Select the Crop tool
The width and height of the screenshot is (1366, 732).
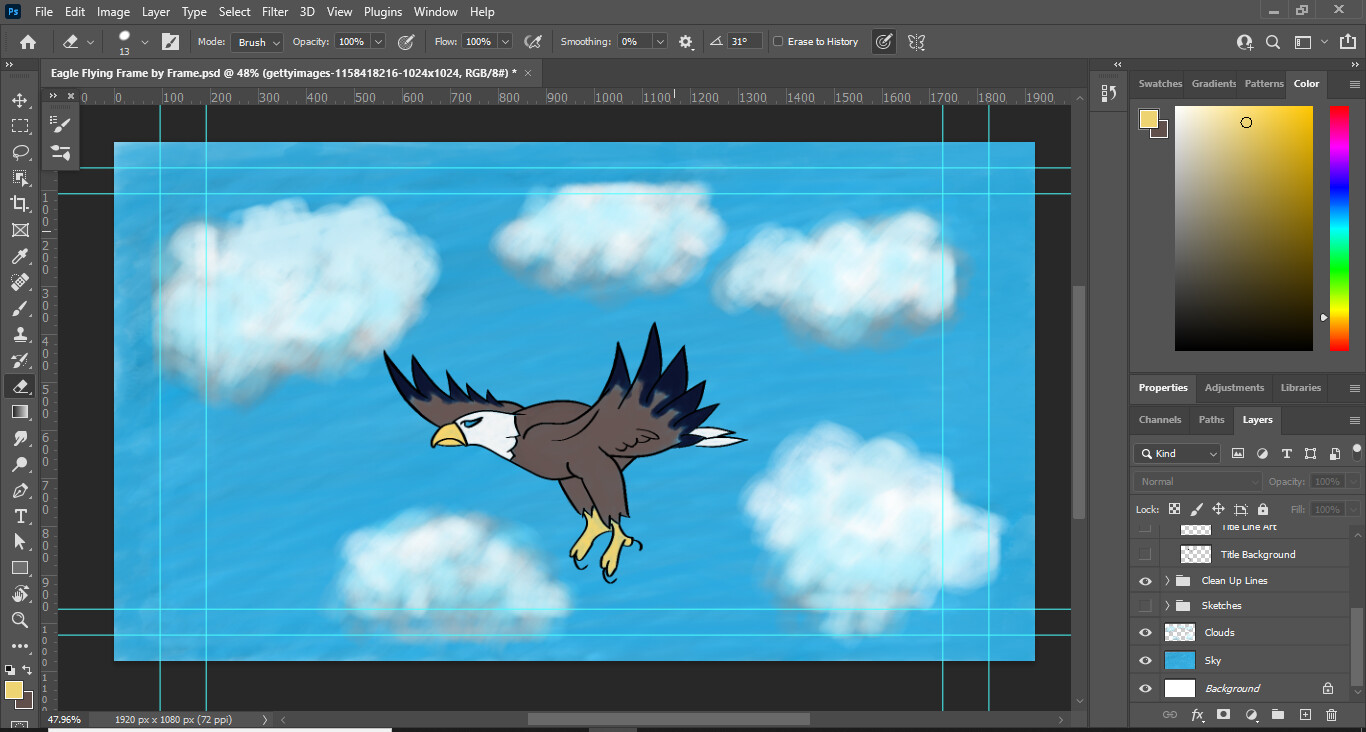(x=20, y=203)
